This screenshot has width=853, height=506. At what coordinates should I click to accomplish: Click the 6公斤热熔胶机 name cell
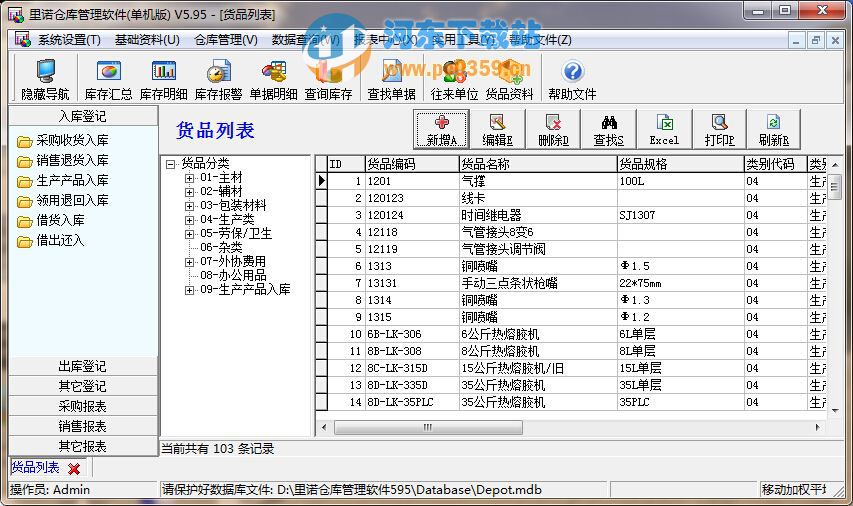tap(537, 334)
